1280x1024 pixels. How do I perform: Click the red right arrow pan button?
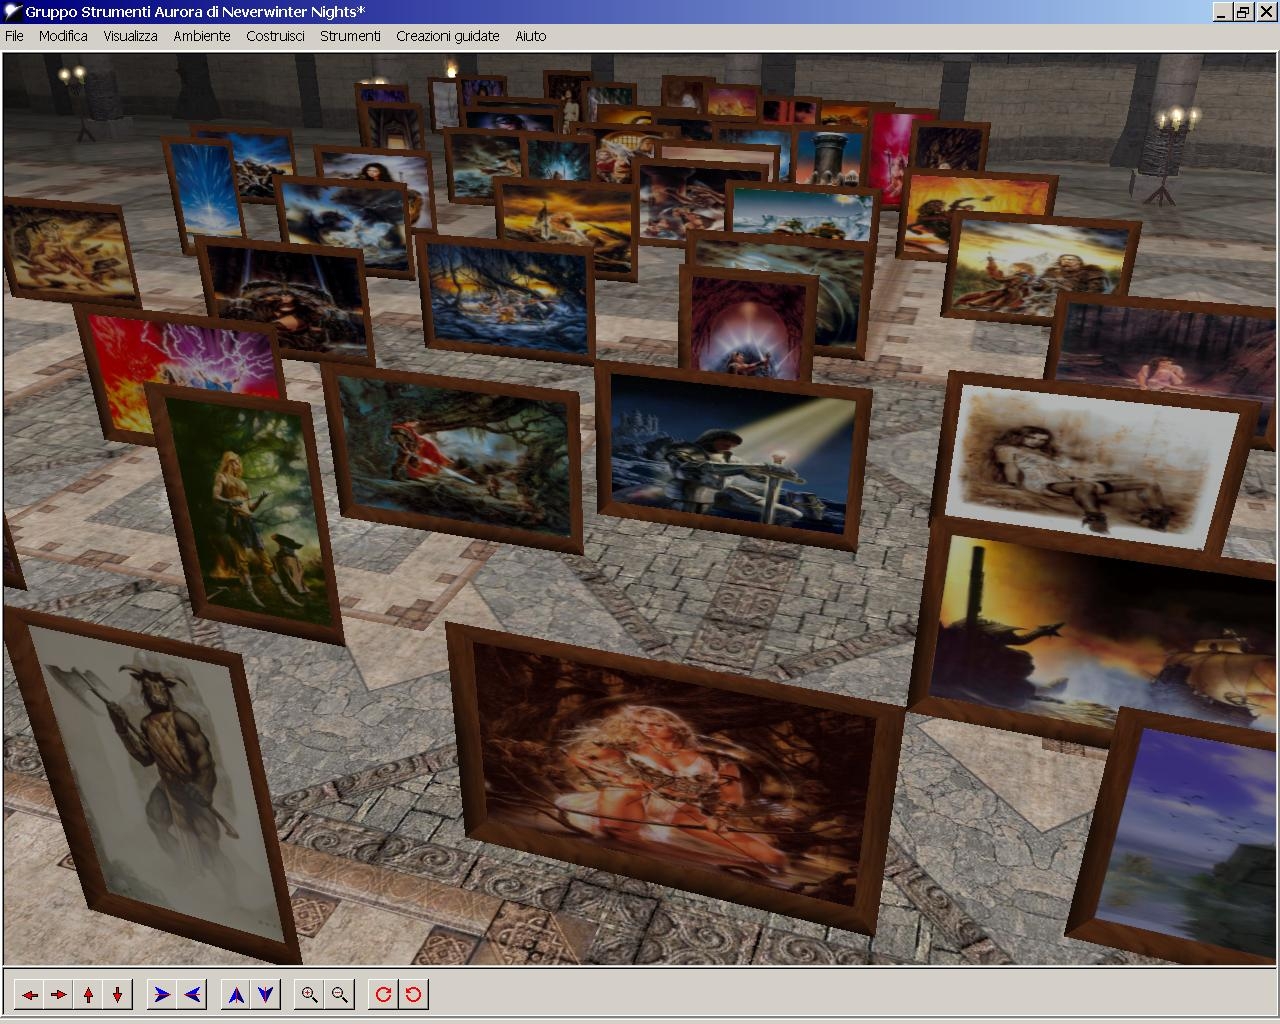coord(59,994)
